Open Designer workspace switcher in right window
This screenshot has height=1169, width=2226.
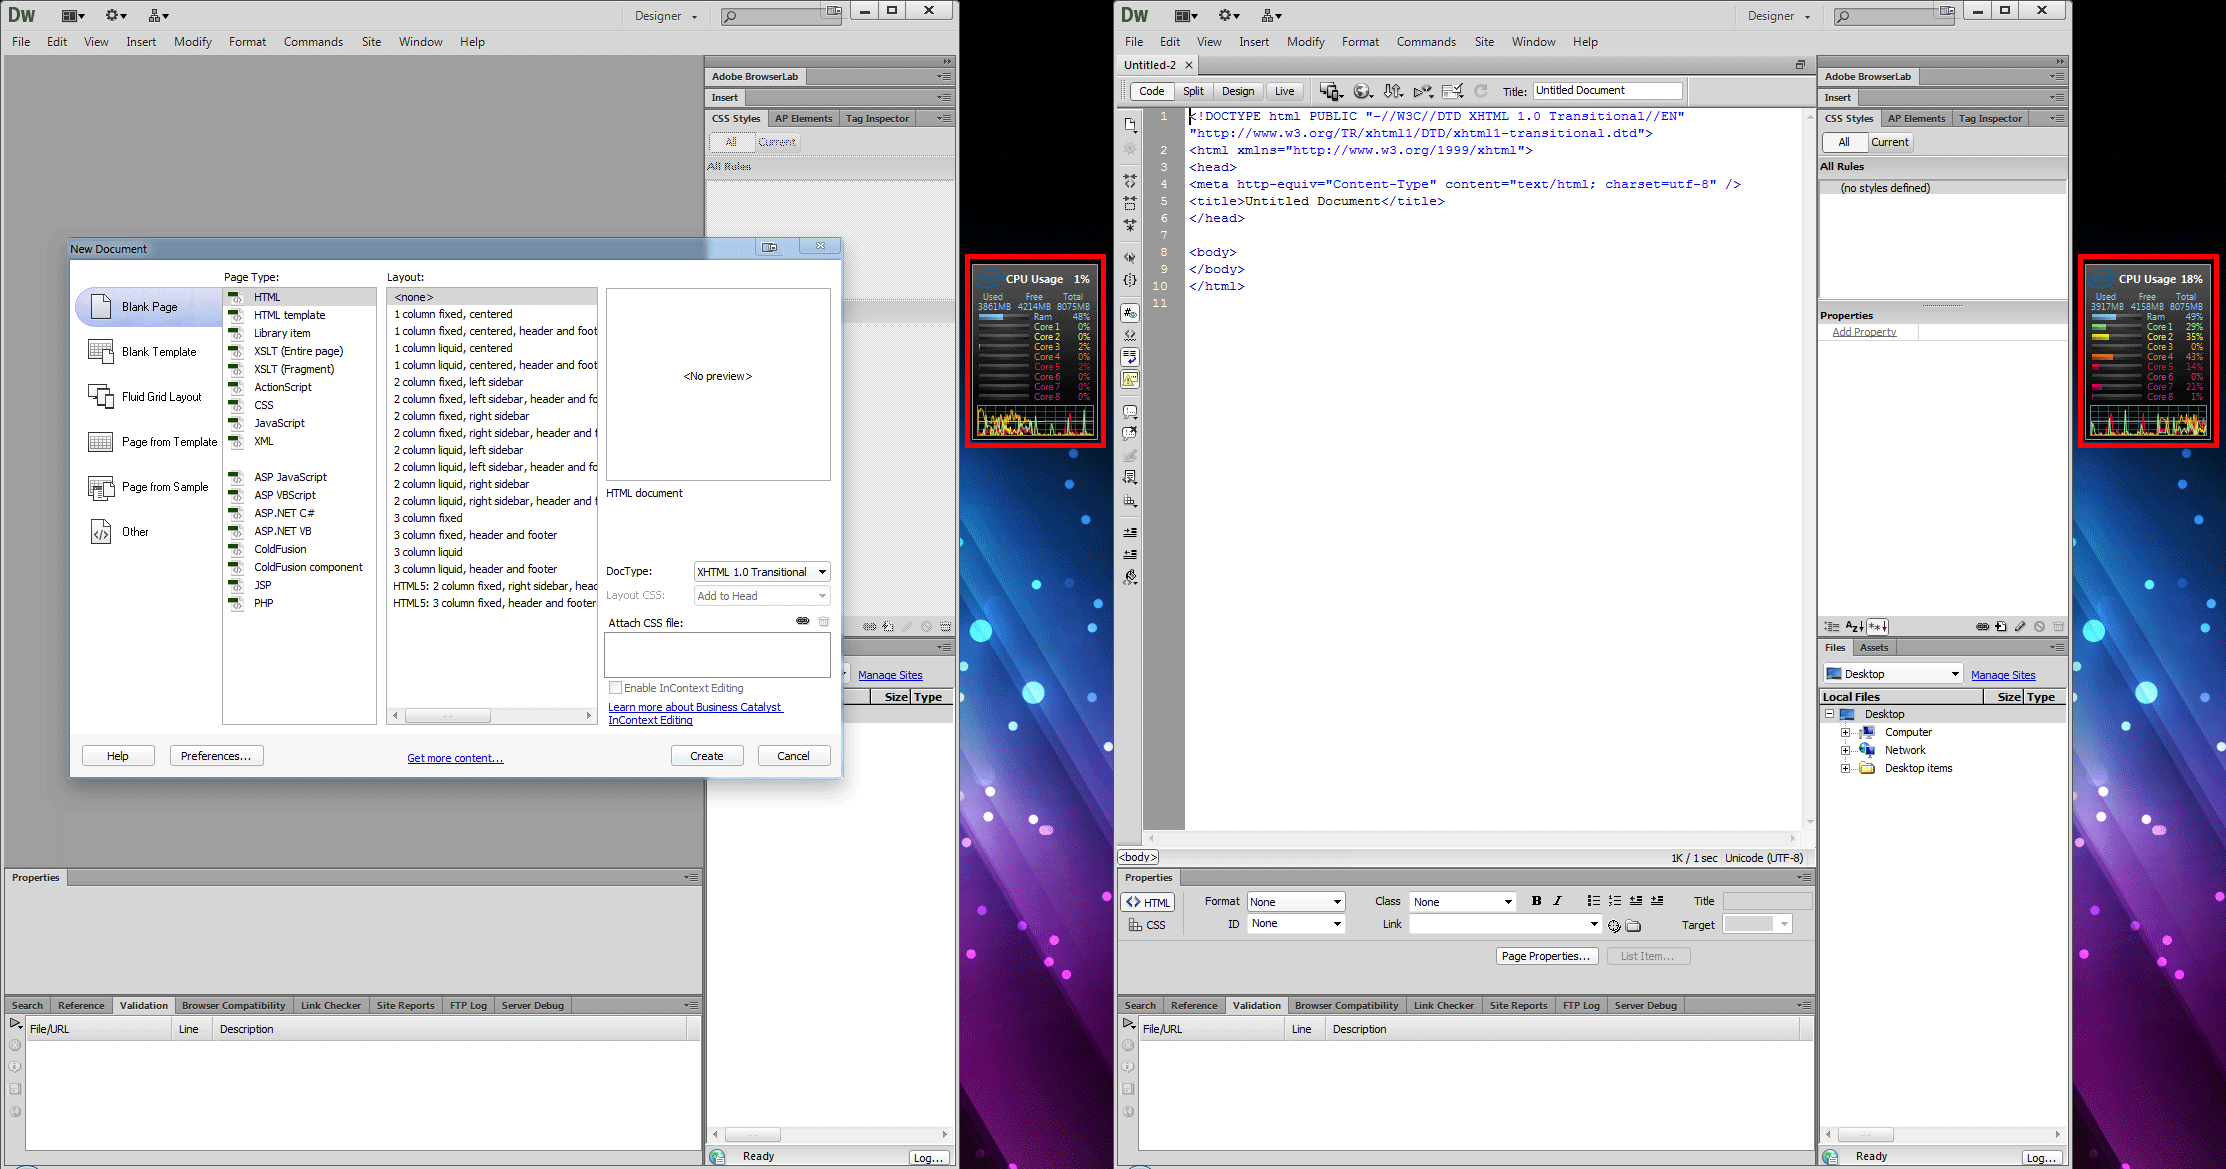click(x=1779, y=16)
